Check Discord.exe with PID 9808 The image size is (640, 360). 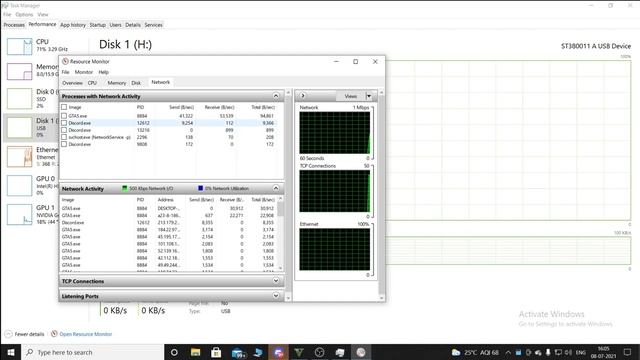tap(64, 144)
